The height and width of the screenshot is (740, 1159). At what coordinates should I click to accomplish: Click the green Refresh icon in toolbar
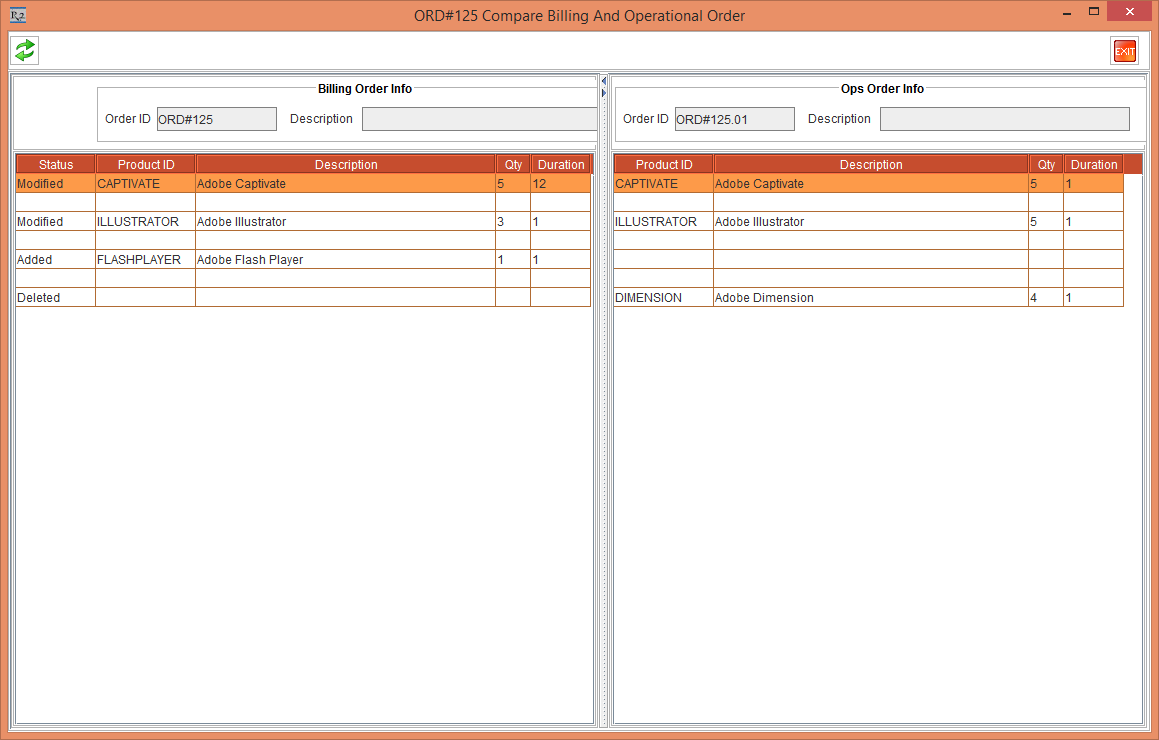point(25,50)
